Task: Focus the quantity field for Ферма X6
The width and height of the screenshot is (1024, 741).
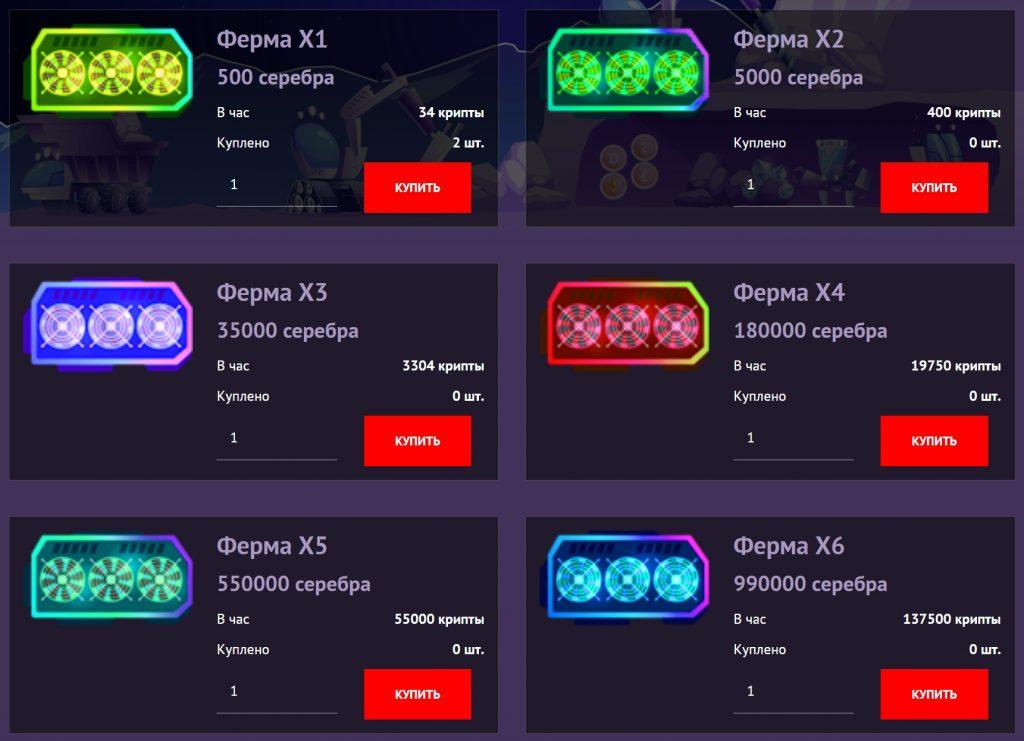Action: click(x=793, y=693)
